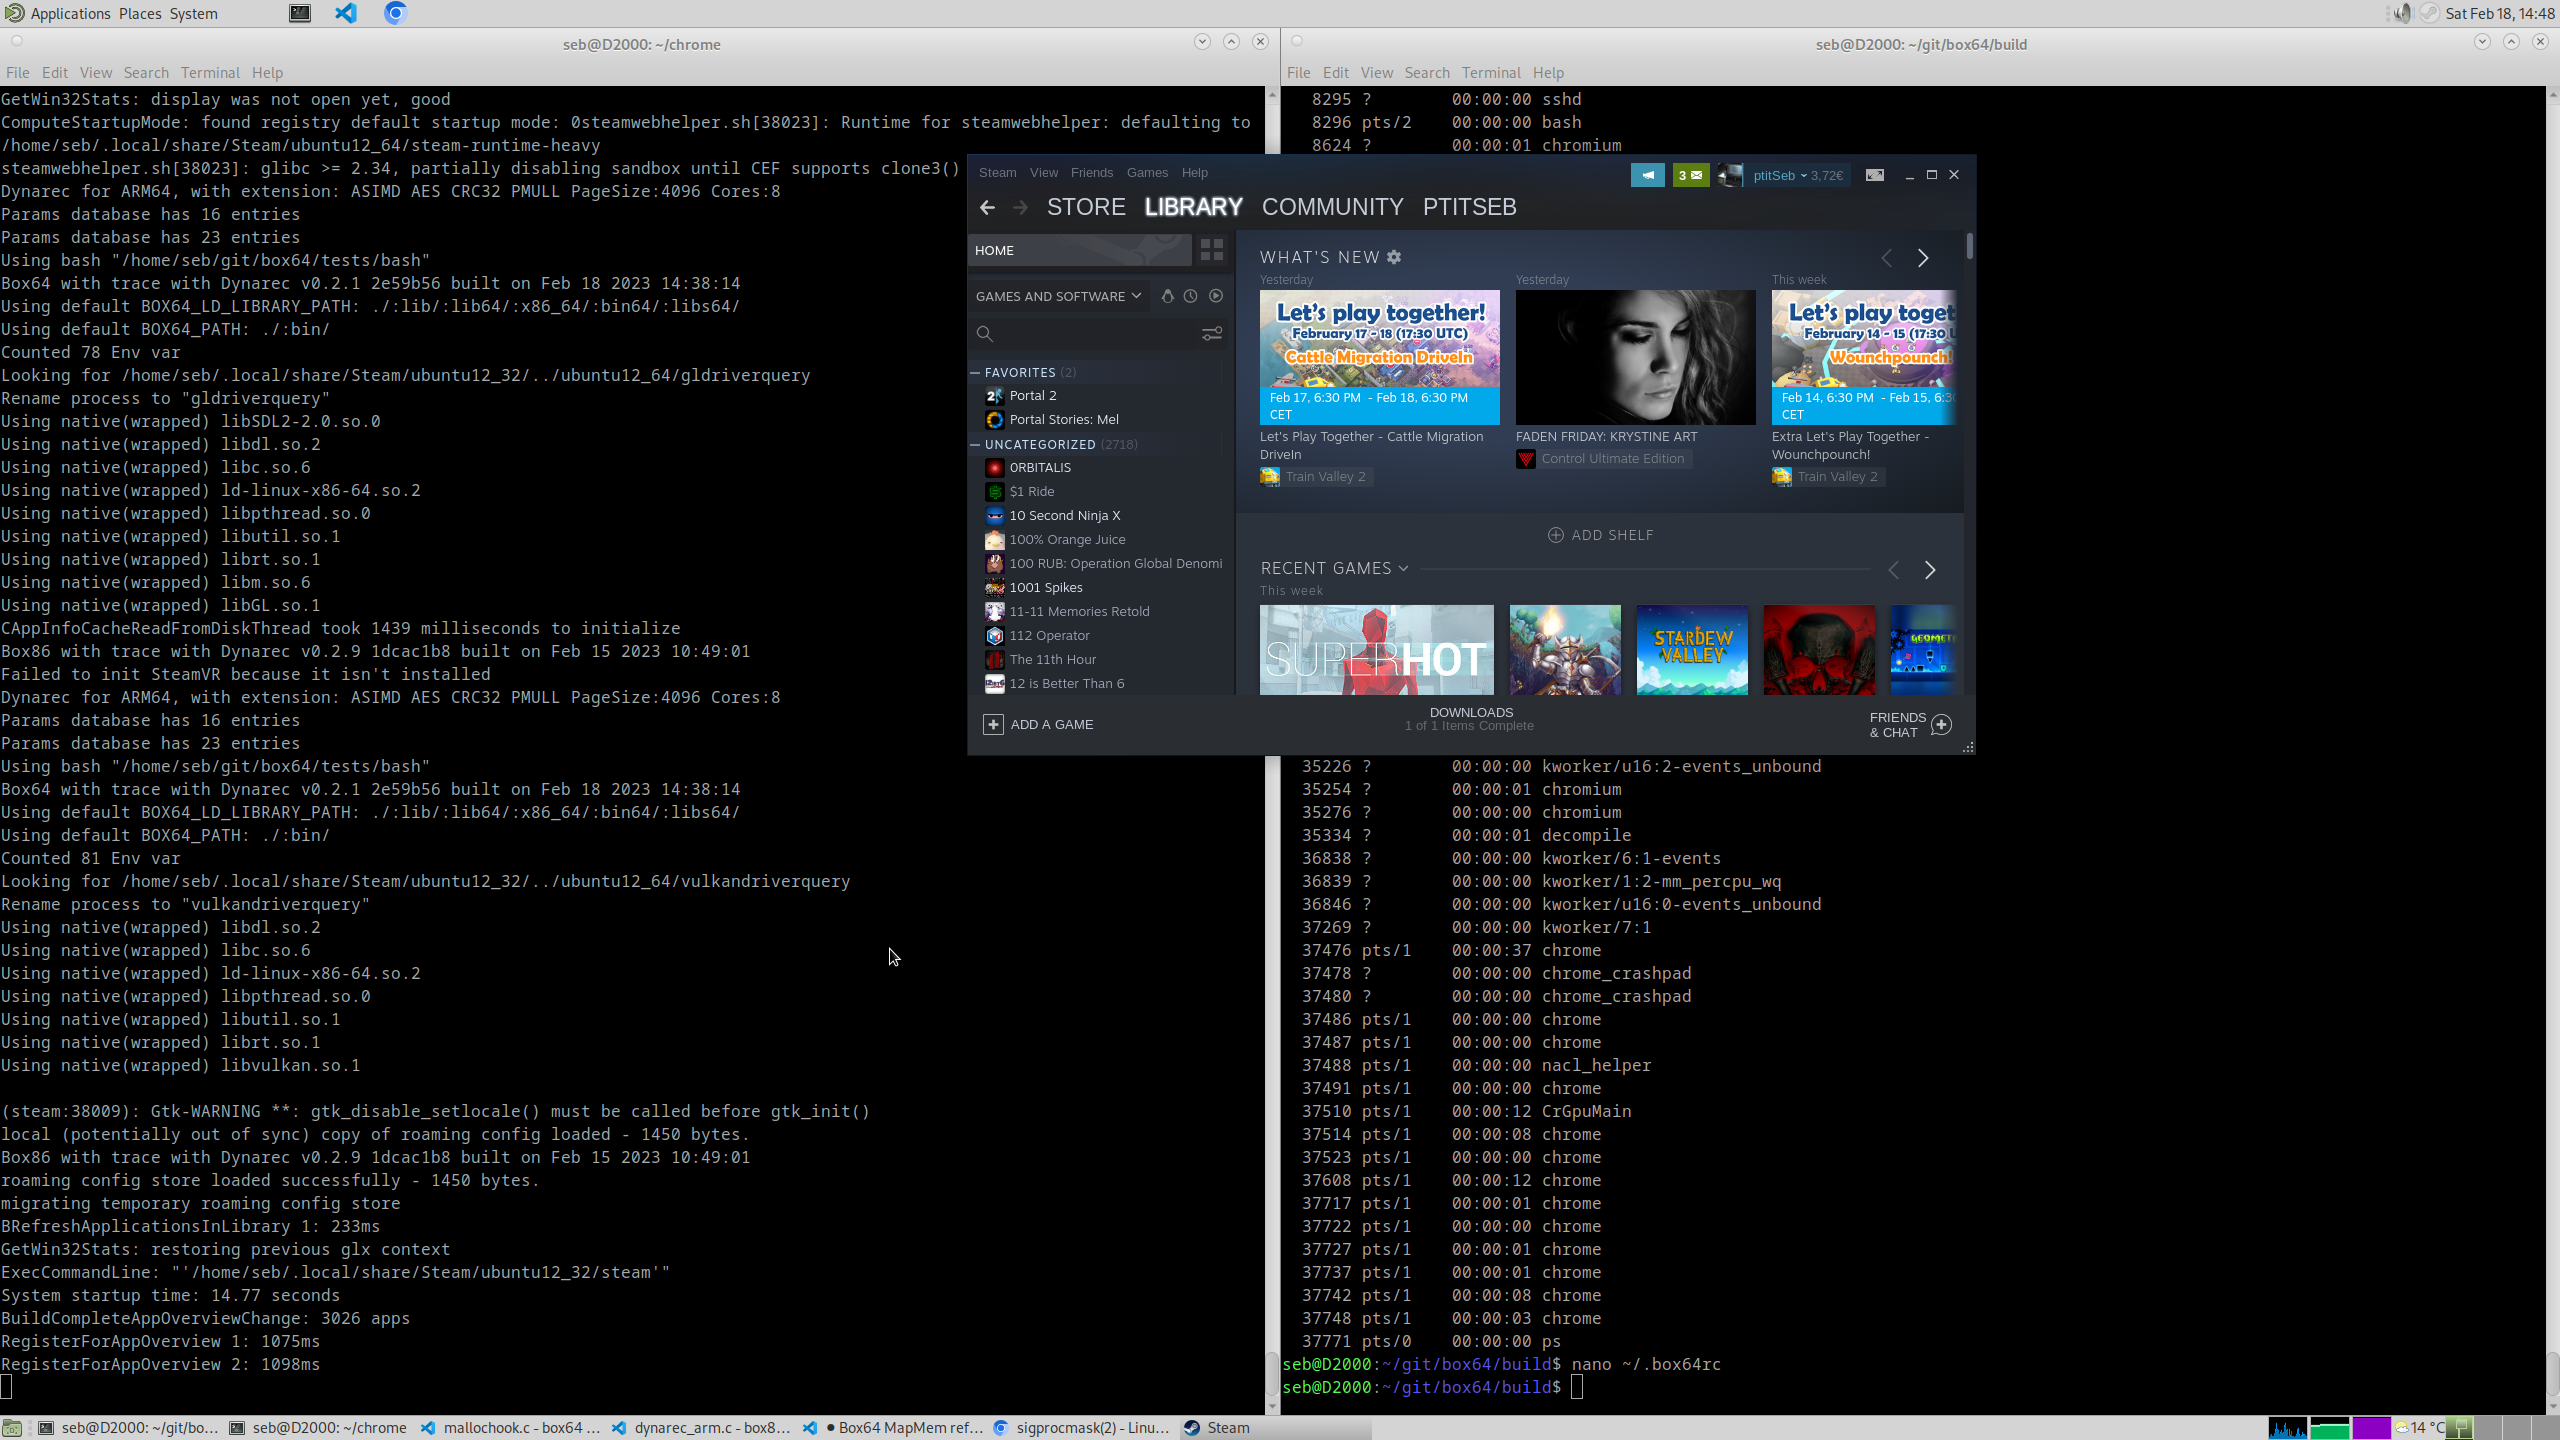
Task: Switch to mallochook.c taskbar window
Action: click(512, 1428)
